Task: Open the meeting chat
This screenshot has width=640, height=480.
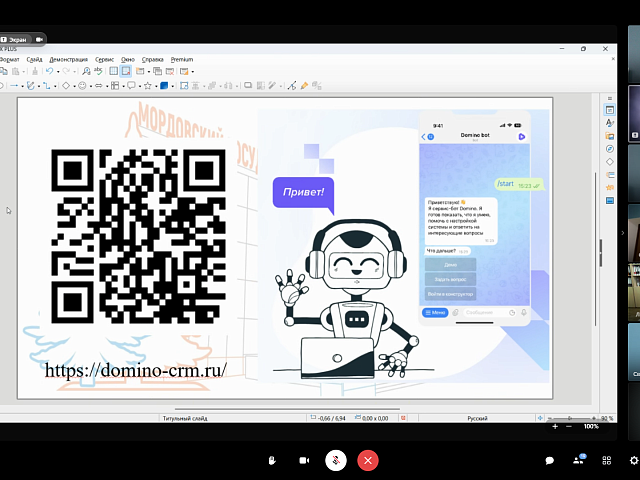Action: 549,461
